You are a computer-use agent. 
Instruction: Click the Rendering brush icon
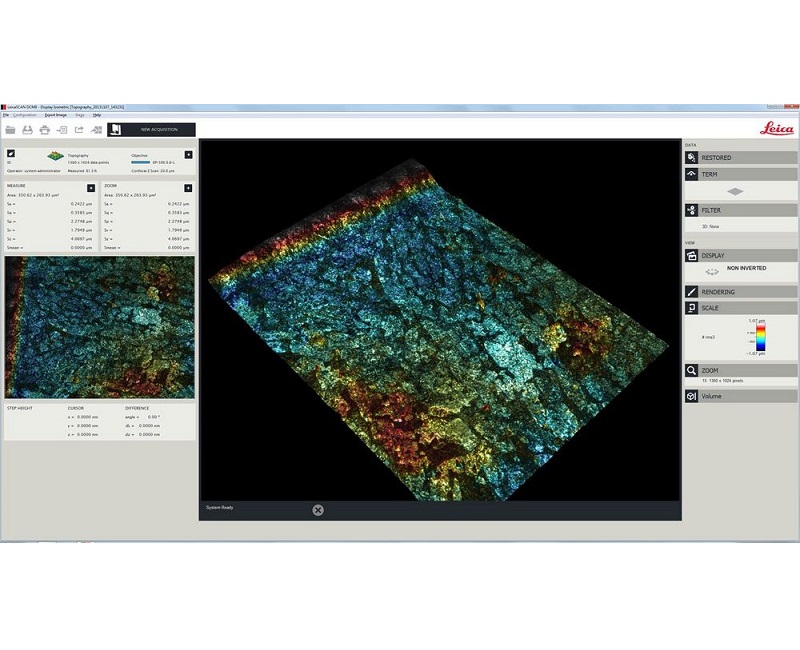(x=691, y=292)
